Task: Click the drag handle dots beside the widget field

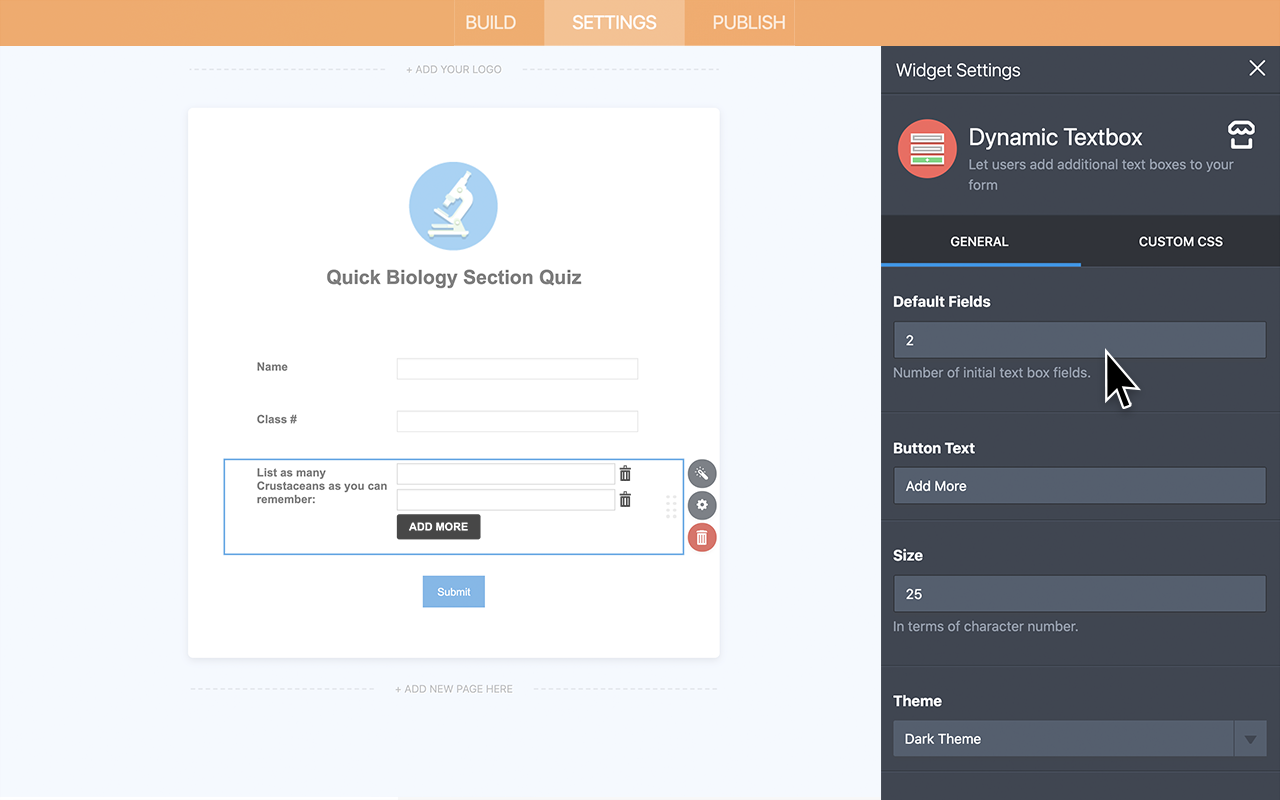Action: tap(671, 507)
